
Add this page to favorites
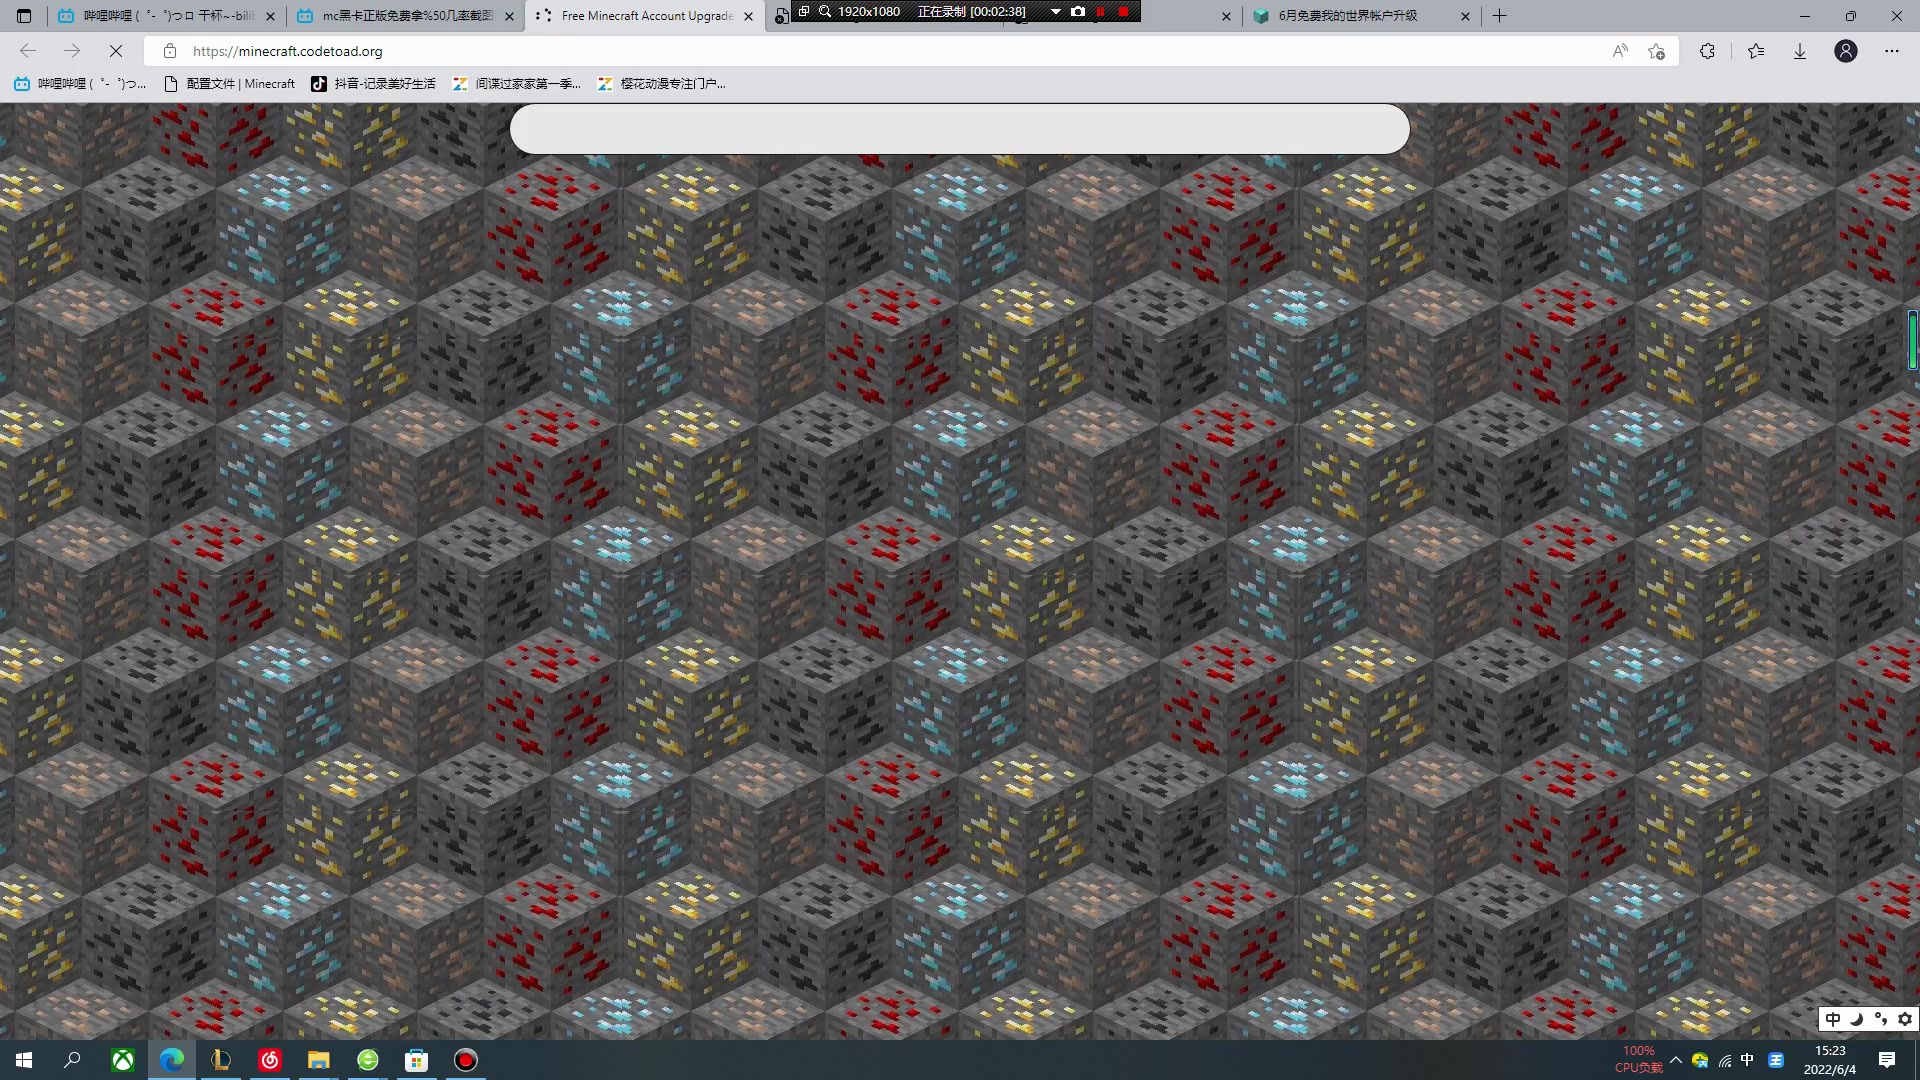[1656, 51]
